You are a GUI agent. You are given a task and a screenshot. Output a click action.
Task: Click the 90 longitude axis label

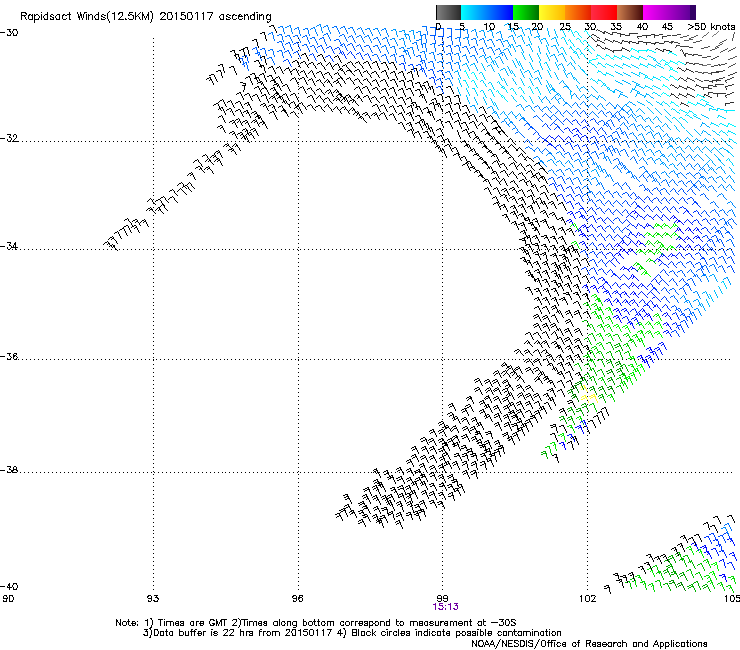tap(8, 599)
